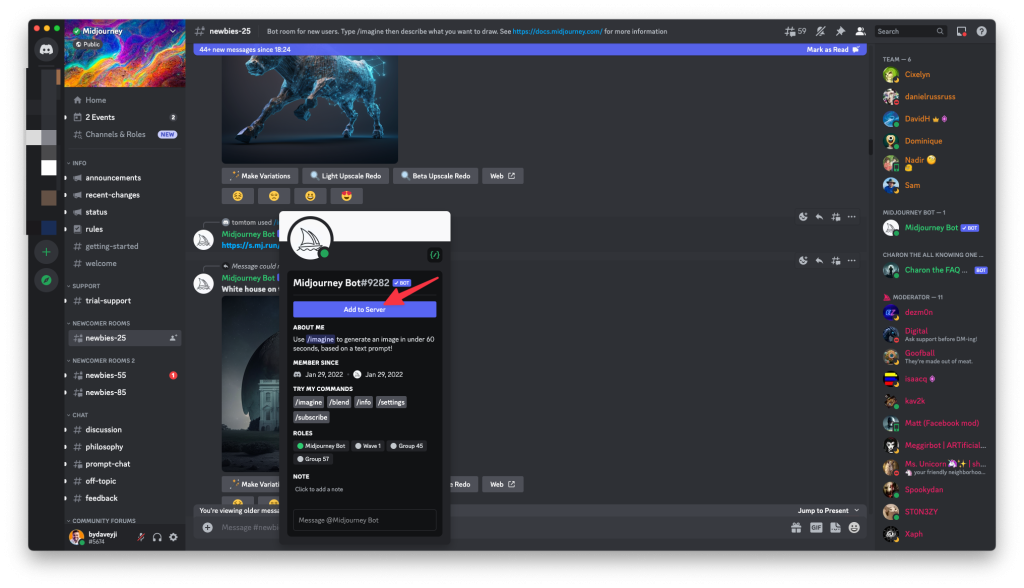The image size is (1024, 588).
Task: Click Make Variations beside Light Upscale Redo
Action: coord(261,176)
